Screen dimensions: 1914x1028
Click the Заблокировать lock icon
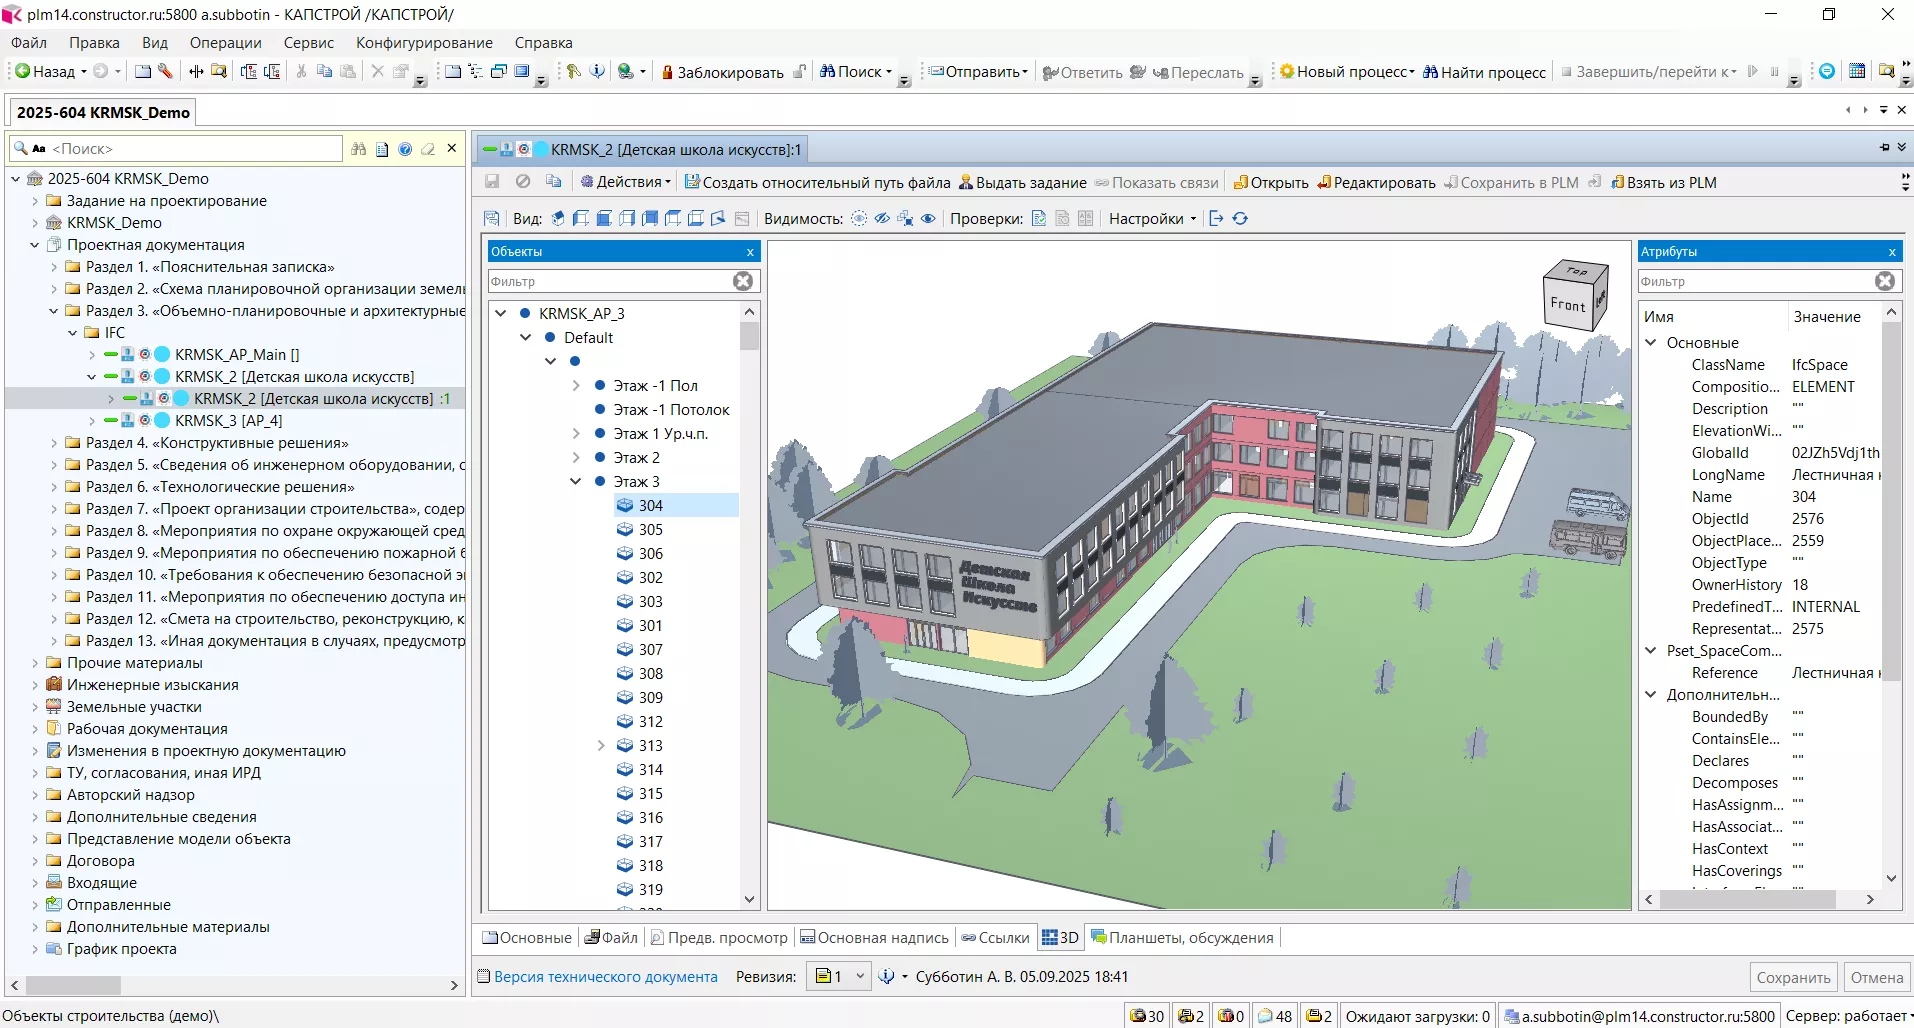pos(667,72)
